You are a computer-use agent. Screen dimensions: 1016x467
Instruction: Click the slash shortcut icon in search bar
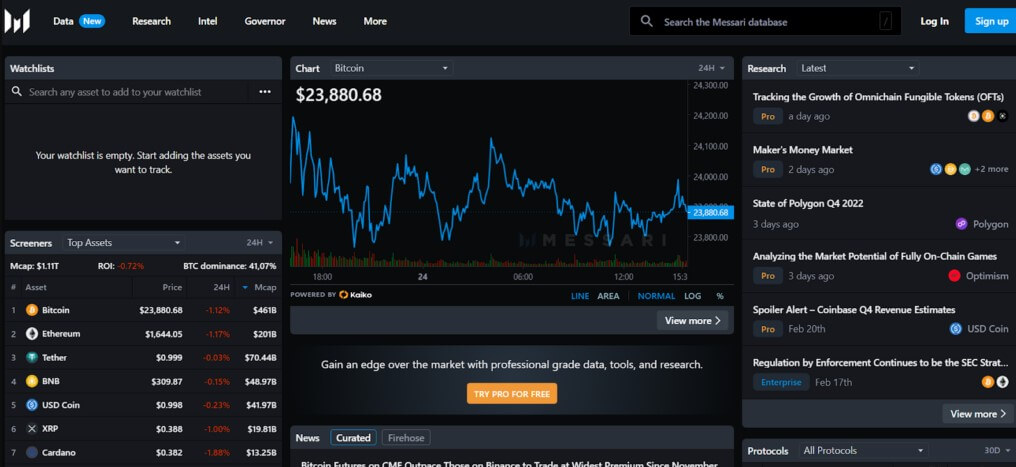[886, 21]
